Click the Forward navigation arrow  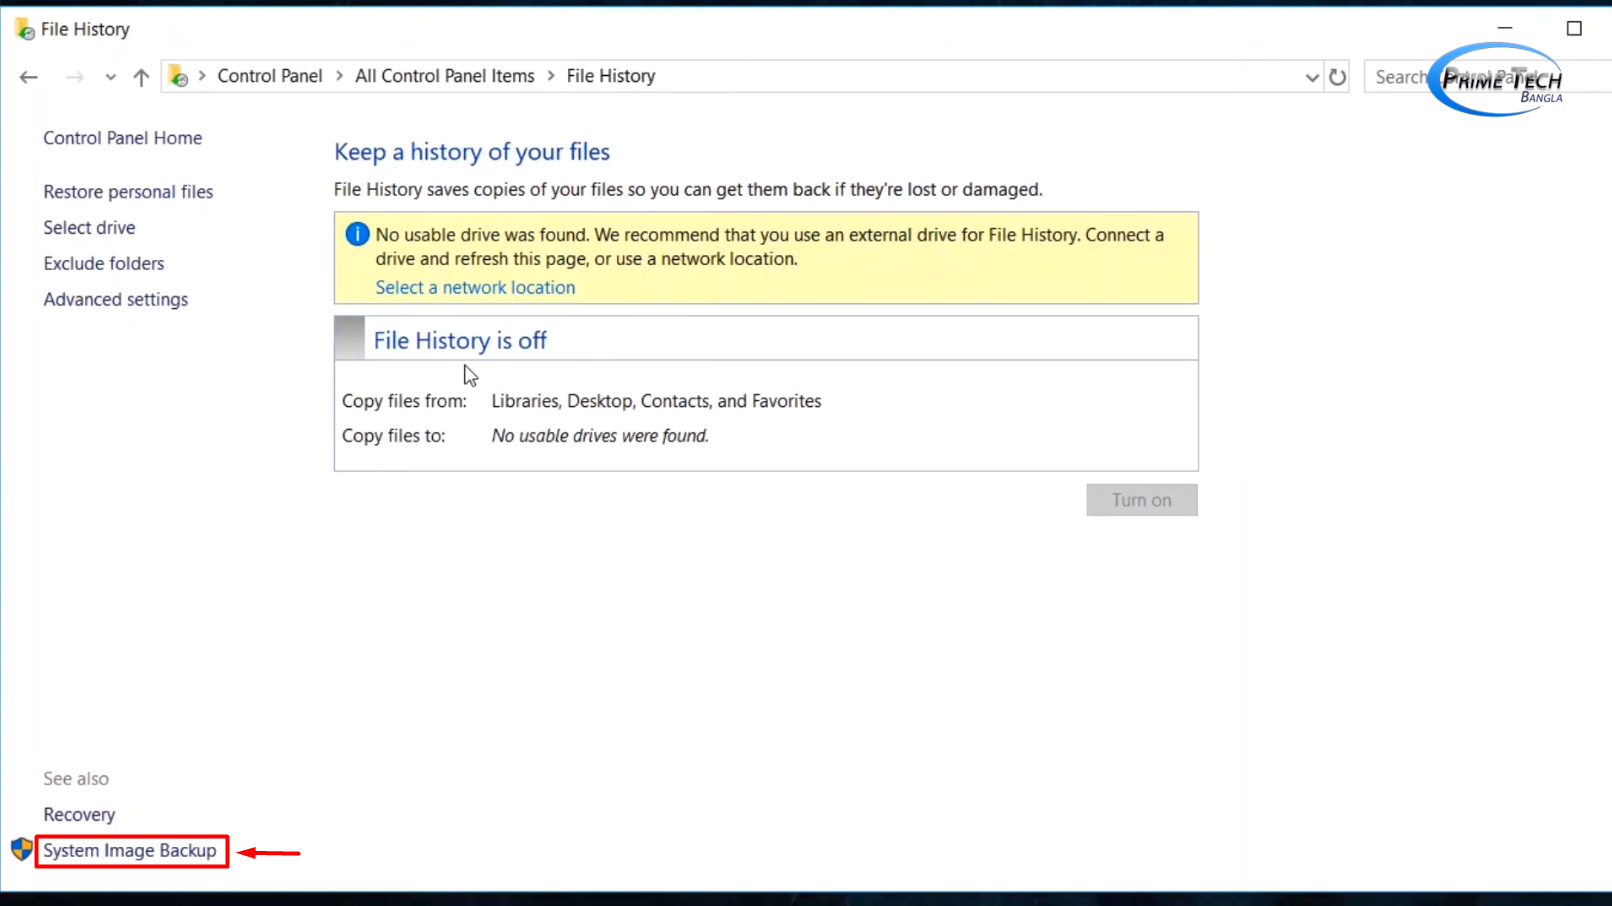(74, 77)
